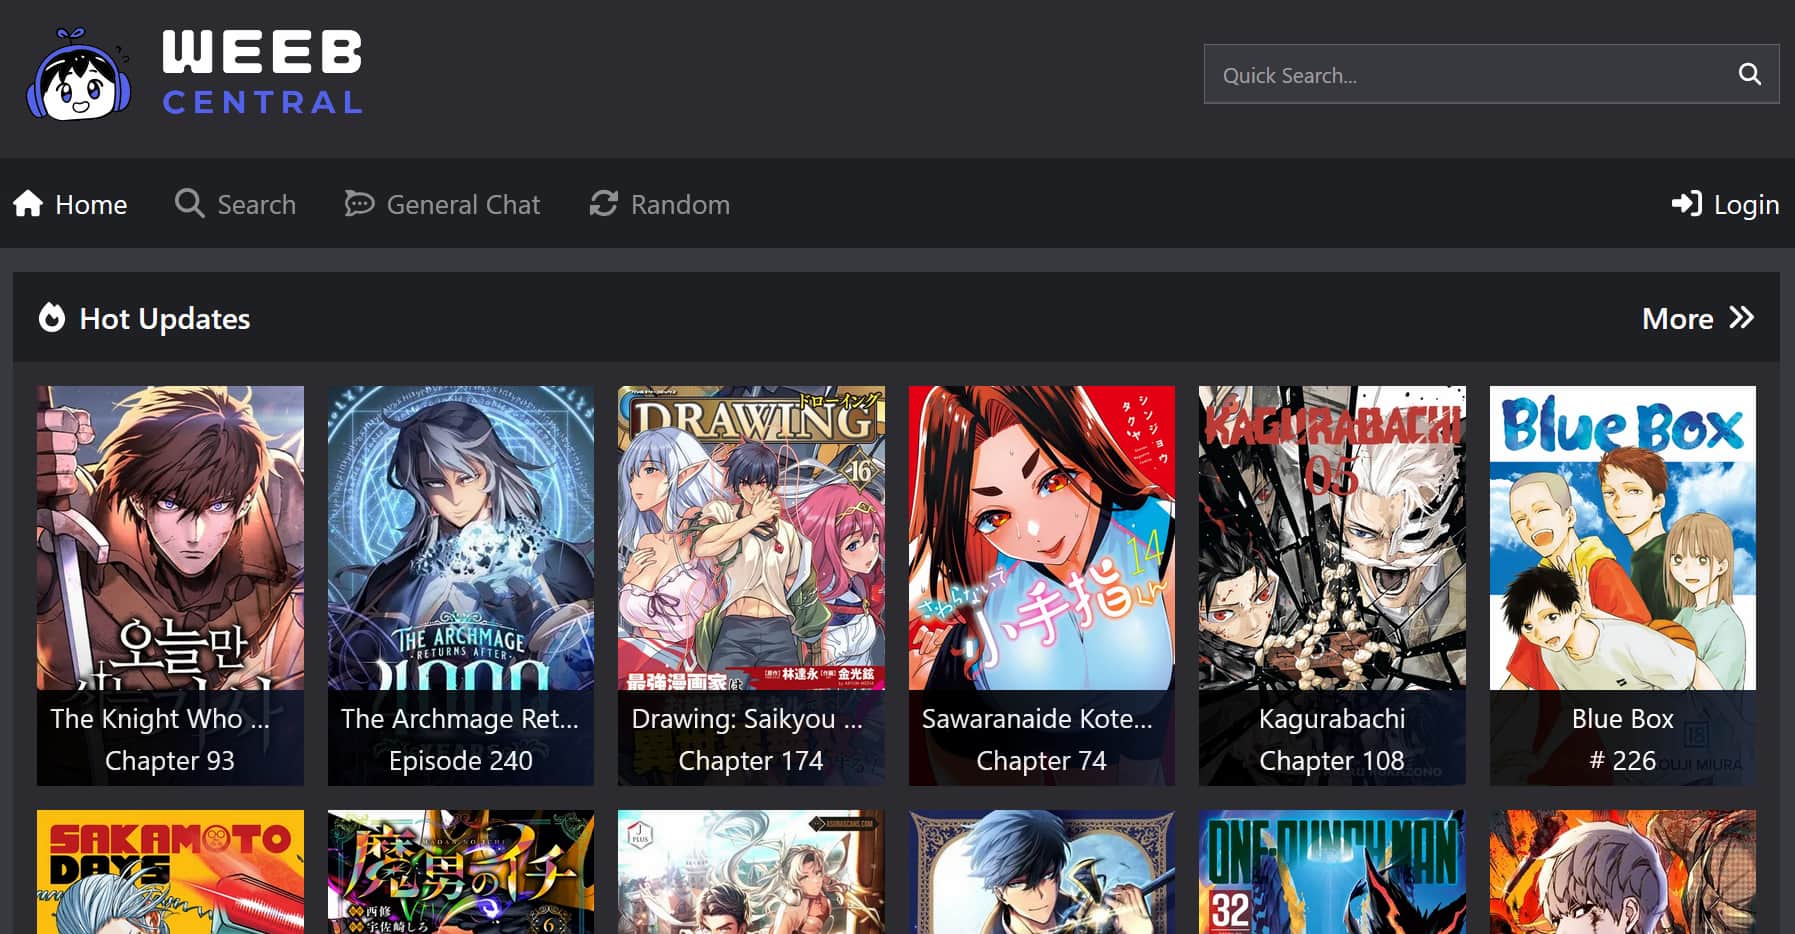Screen dimensions: 1795x934
Task: Open a Random series
Action: pyautogui.click(x=659, y=204)
